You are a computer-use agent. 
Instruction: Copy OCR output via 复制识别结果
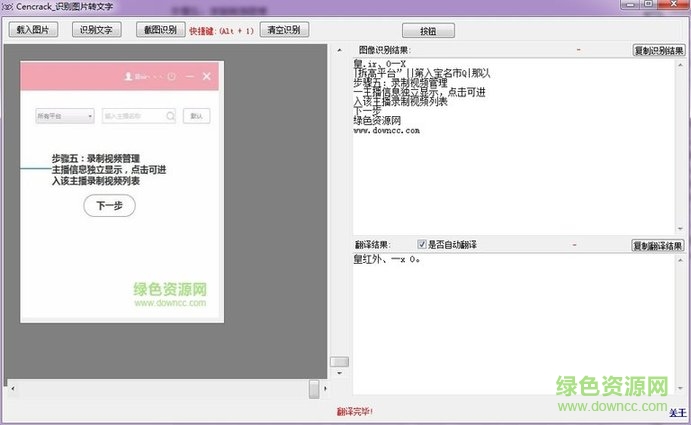click(658, 50)
